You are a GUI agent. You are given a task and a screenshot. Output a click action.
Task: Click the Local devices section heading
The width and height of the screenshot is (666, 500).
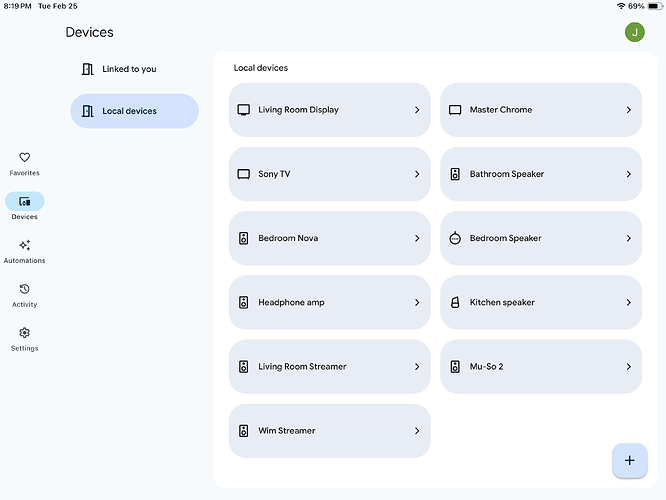(260, 68)
